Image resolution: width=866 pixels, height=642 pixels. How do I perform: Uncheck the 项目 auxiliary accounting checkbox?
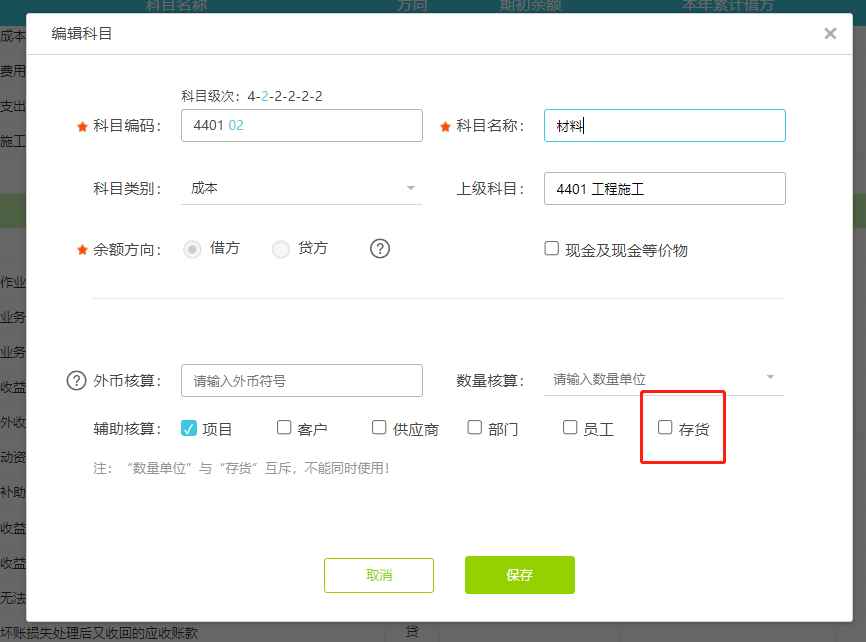pyautogui.click(x=189, y=428)
